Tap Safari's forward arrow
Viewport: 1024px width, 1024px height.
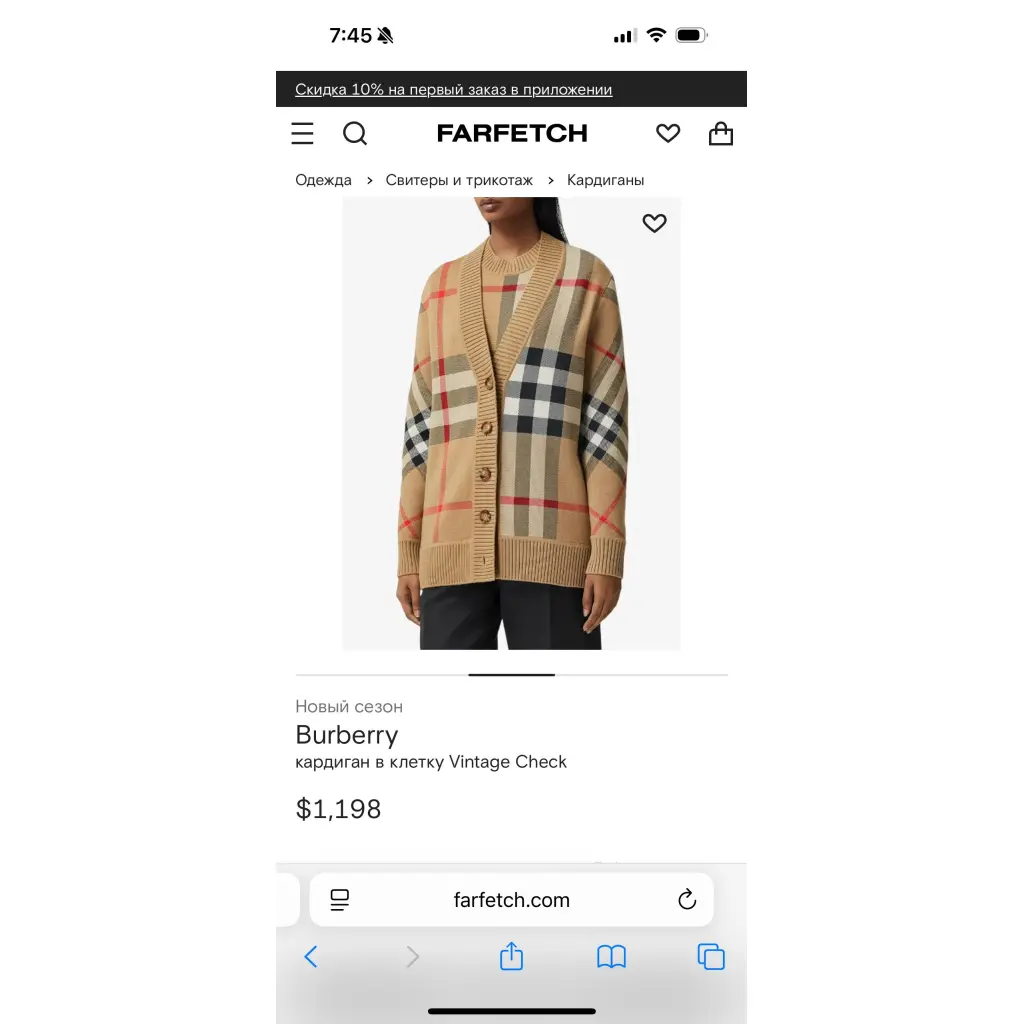tap(412, 957)
